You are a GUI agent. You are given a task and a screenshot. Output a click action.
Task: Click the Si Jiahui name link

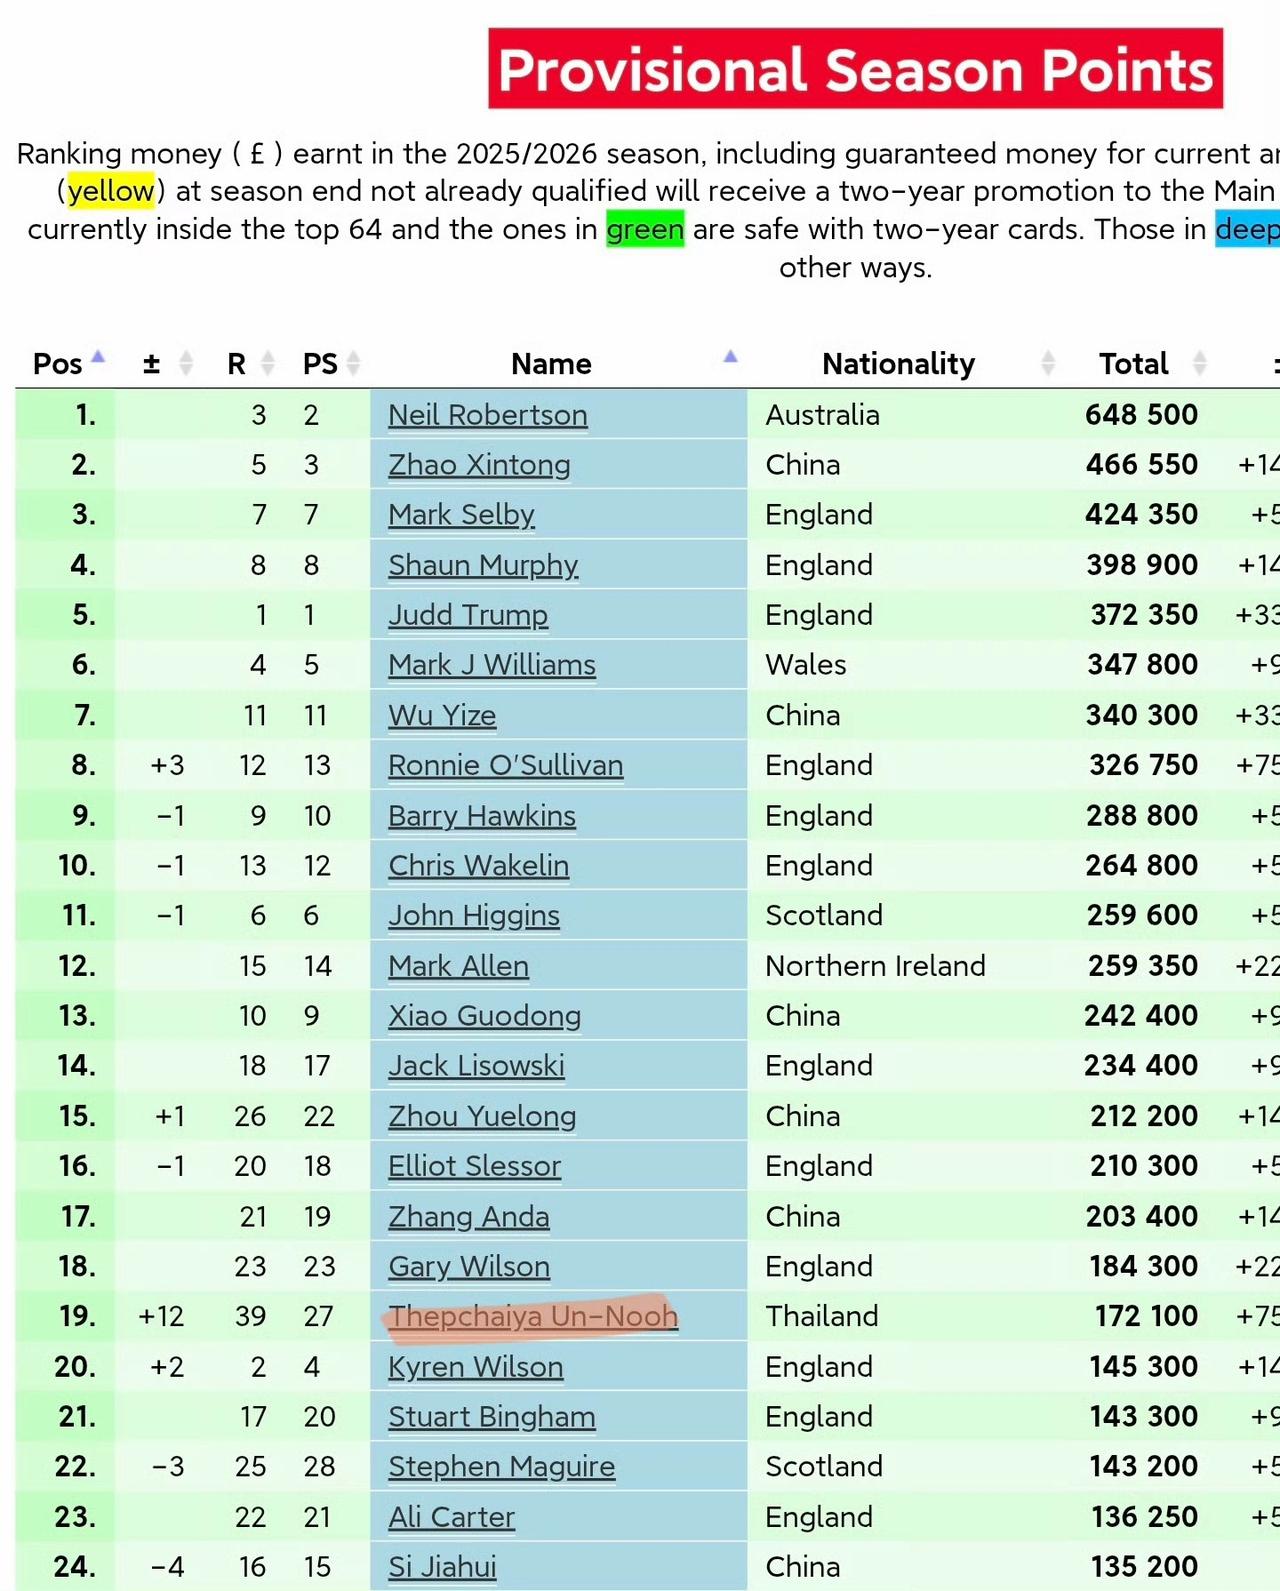pyautogui.click(x=442, y=1567)
